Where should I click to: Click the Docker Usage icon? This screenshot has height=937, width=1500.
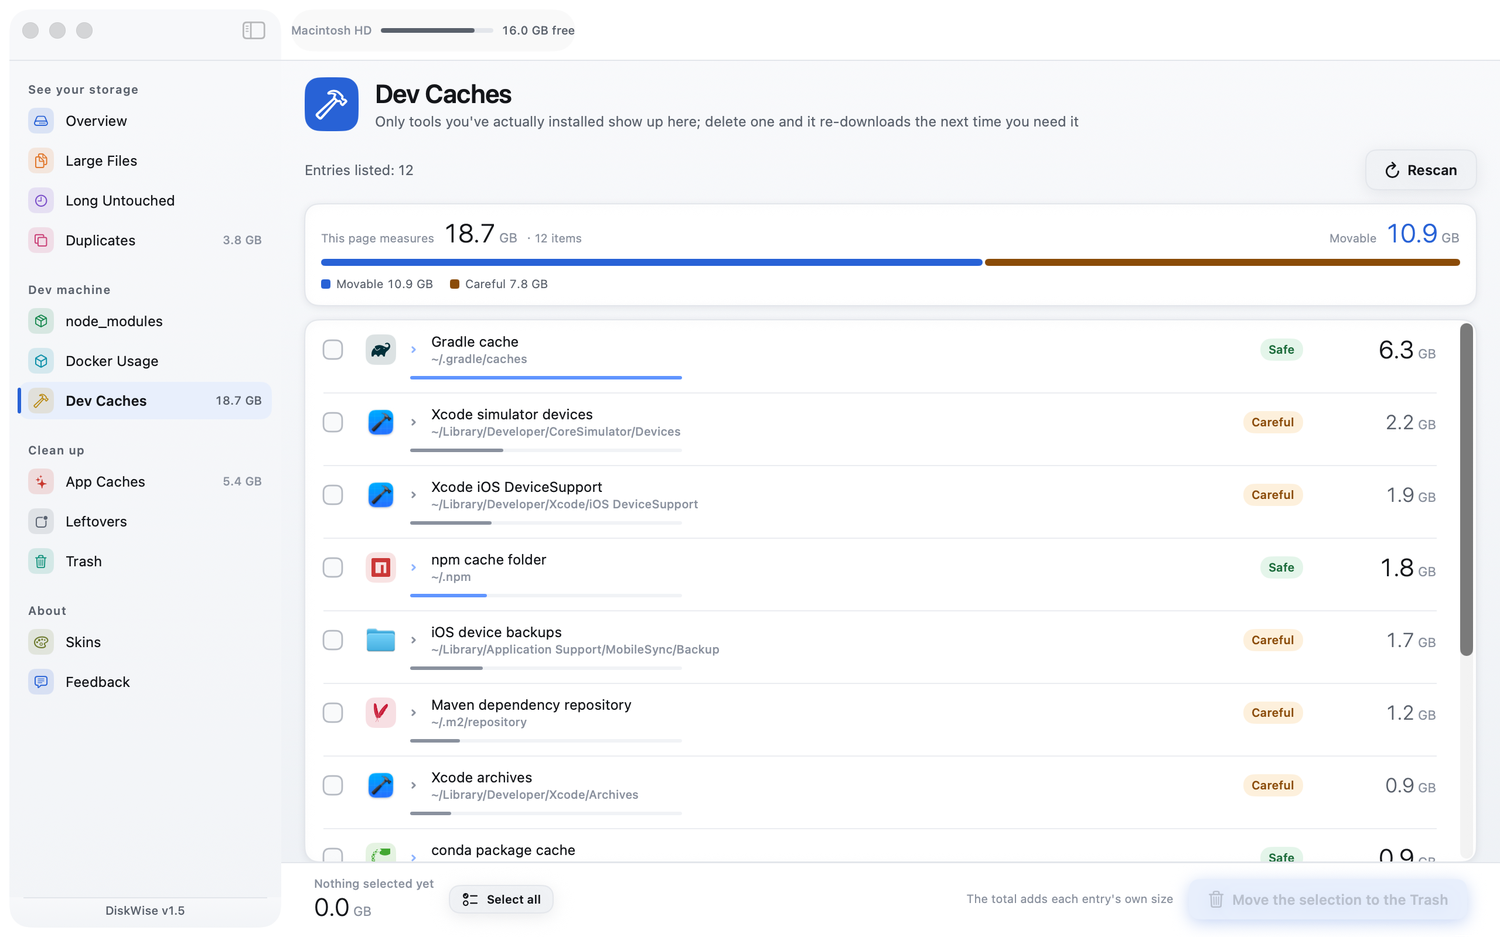tap(41, 361)
